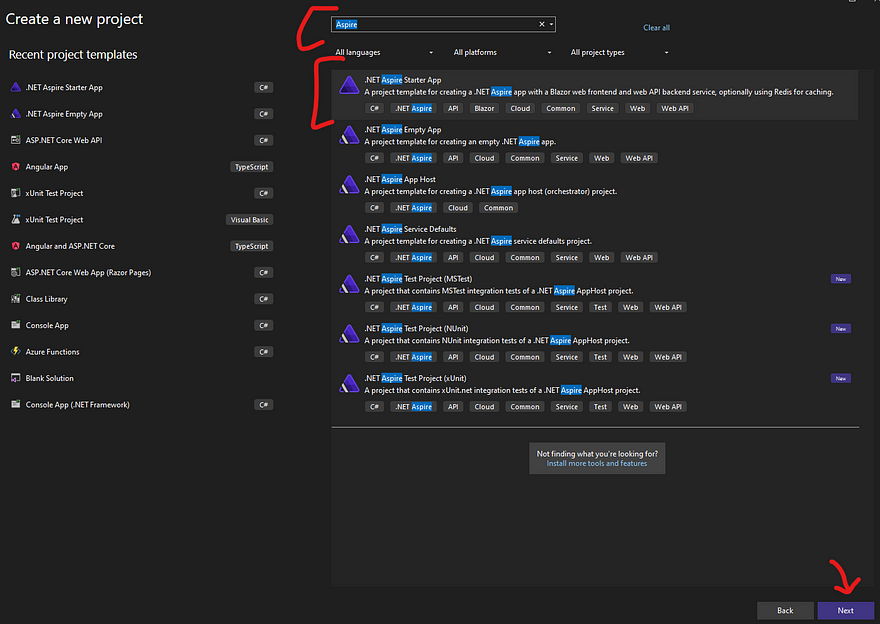Click the Blank Solution template icon
880x624 pixels.
coord(16,378)
